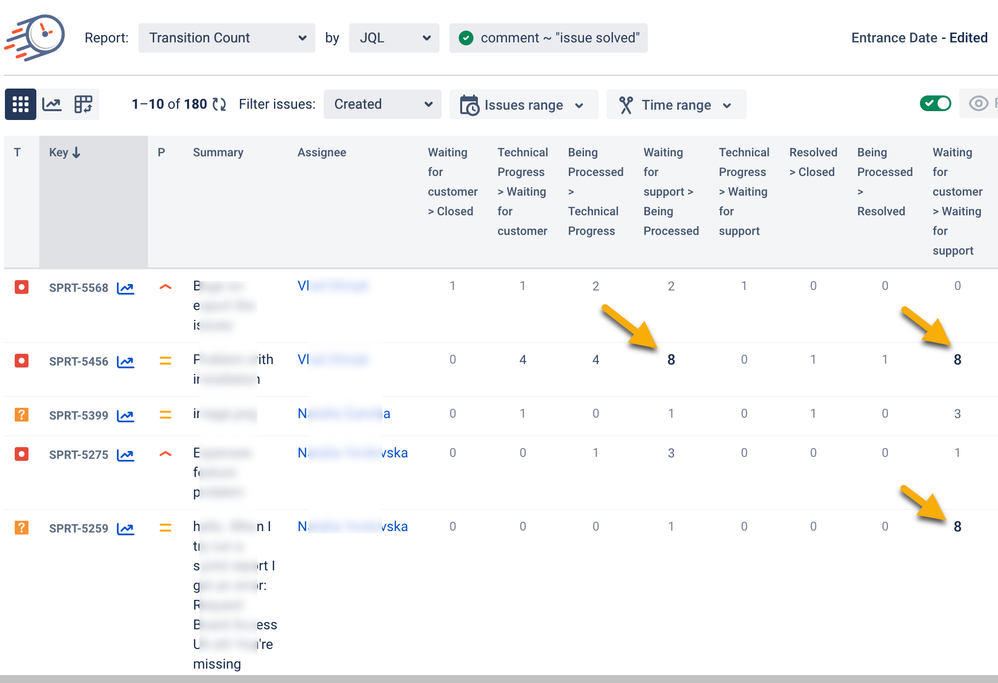
Task: Toggle the green switch in the toolbar
Action: pos(935,104)
